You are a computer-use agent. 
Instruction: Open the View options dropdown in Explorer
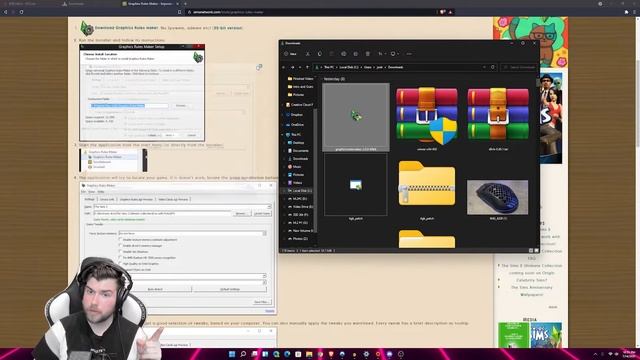tap(394, 54)
